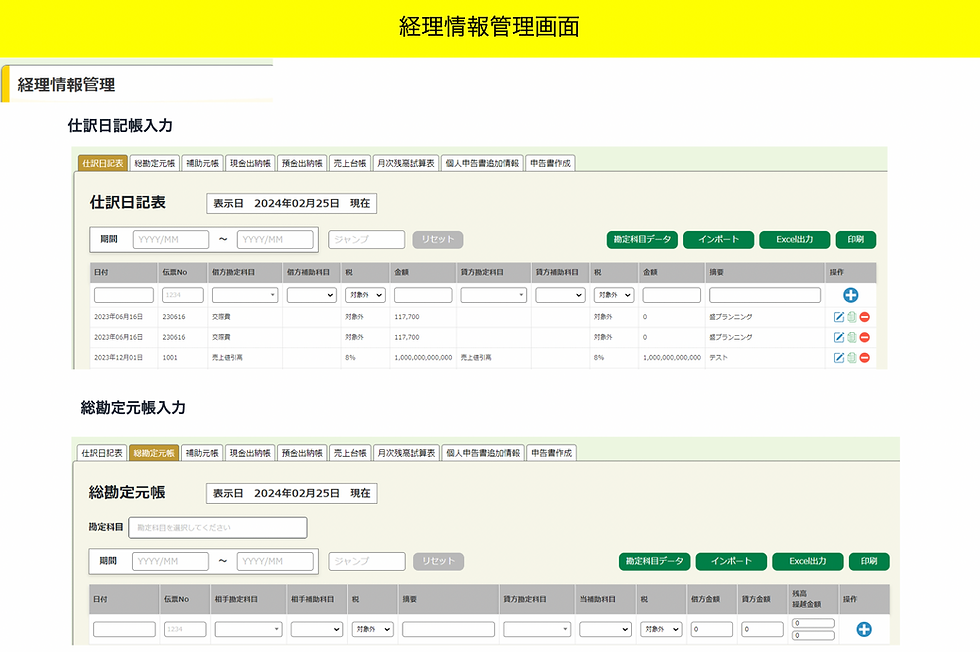
Task: Open 月次残高試算表 tab in the upper panel
Action: click(406, 163)
